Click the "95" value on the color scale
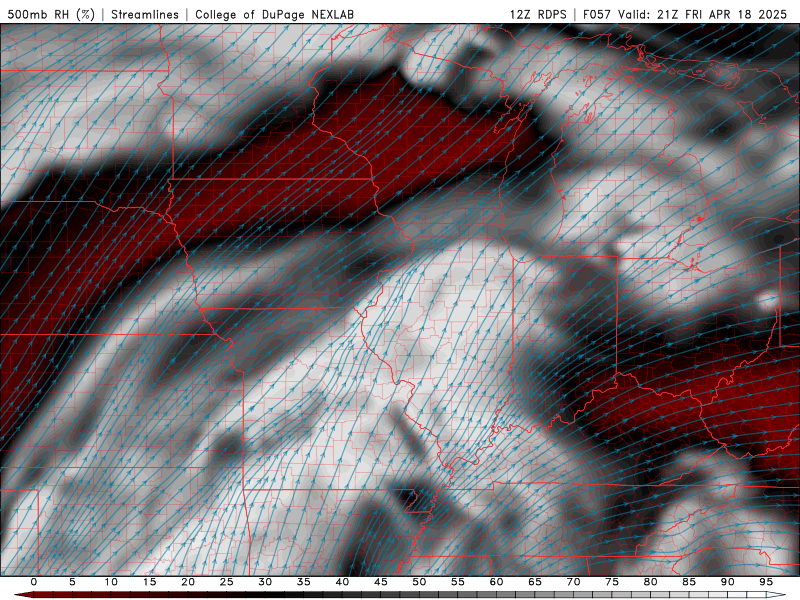 766,582
